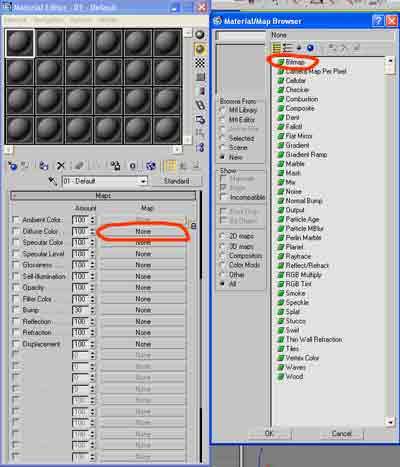
Task: Select Raytrace in map list
Action: pos(298,256)
